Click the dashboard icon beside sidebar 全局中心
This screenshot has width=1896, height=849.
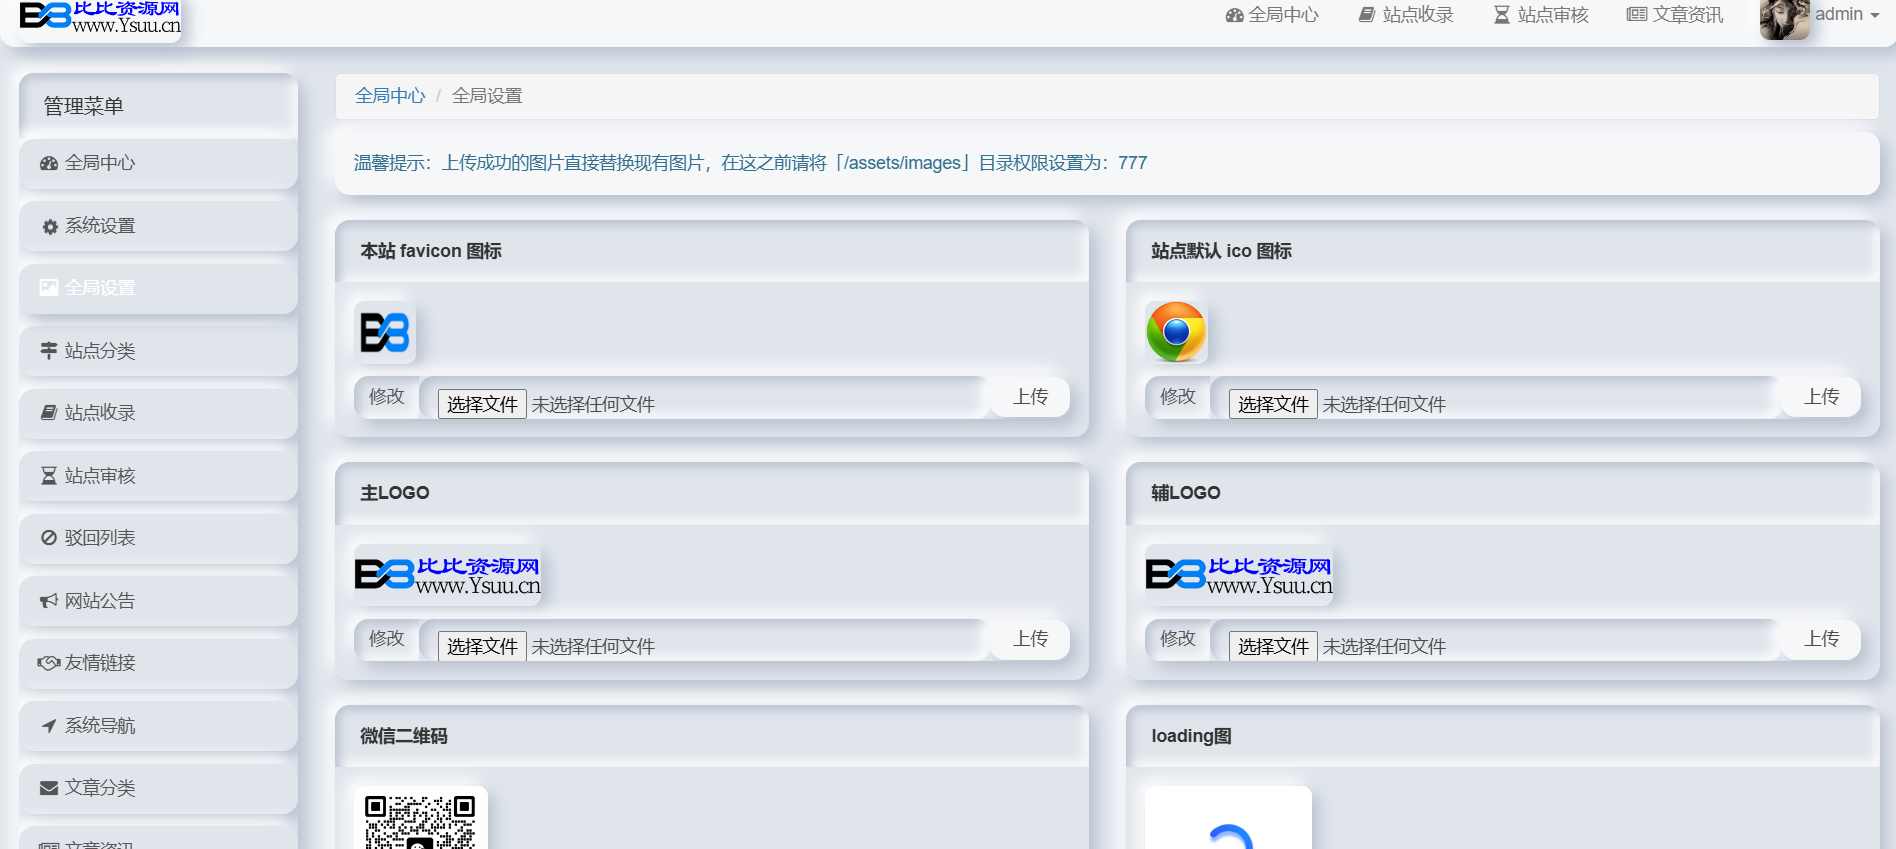(x=49, y=163)
